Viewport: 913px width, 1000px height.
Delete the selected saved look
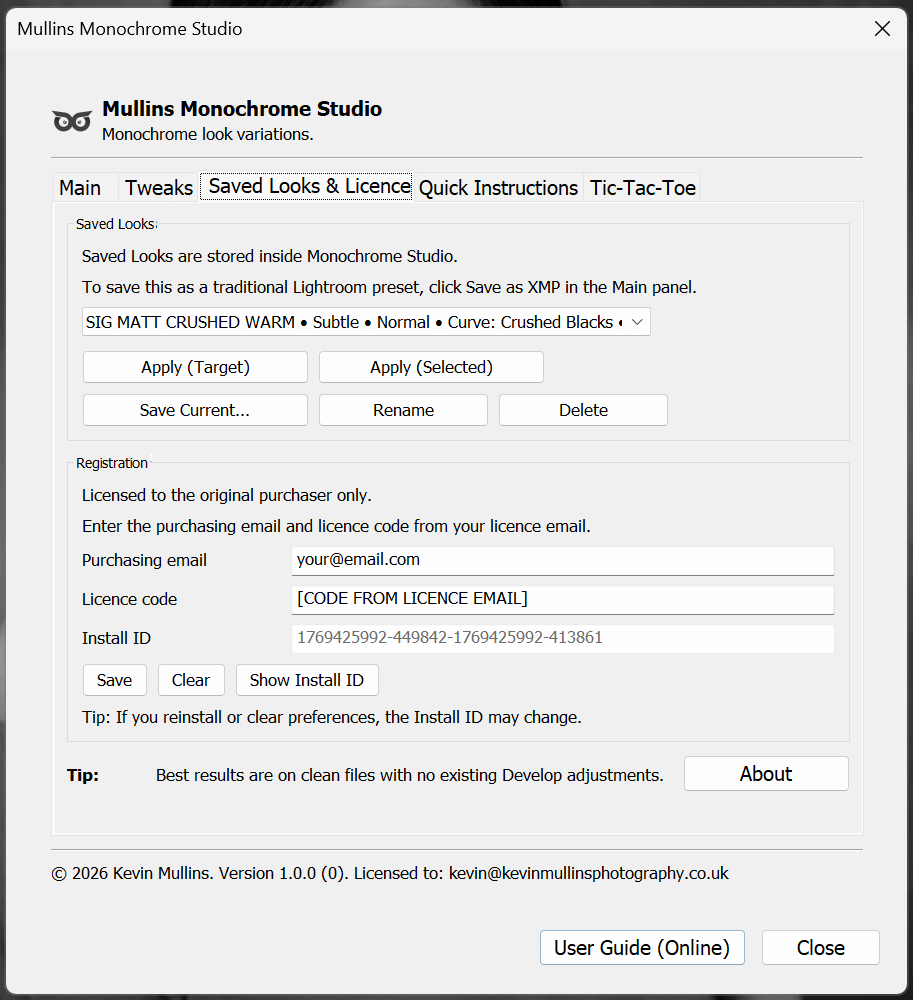(582, 410)
